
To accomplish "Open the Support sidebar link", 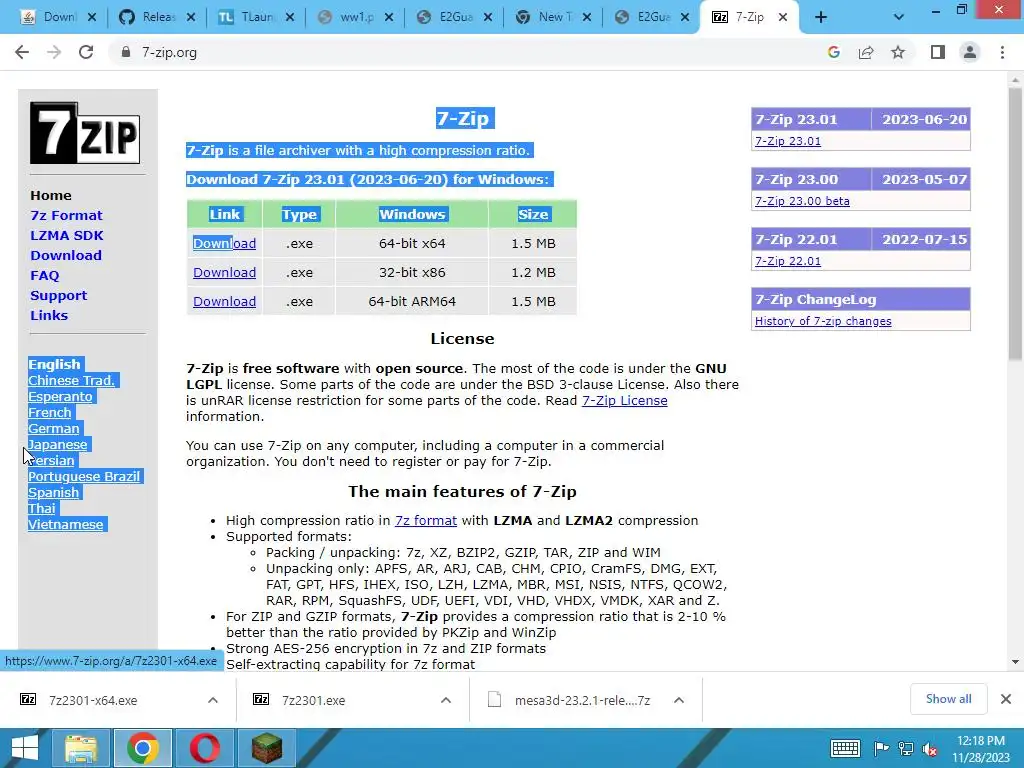I will click(x=58, y=296).
